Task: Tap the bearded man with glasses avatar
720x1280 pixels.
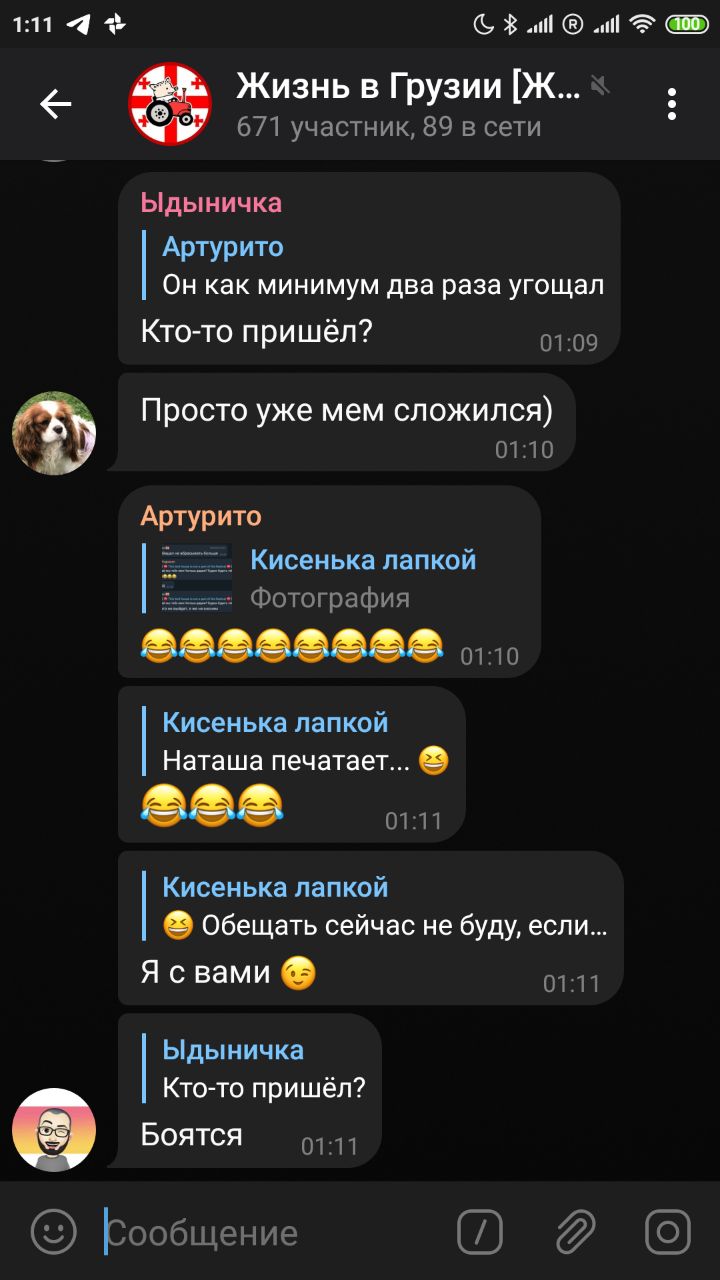Action: [54, 1130]
